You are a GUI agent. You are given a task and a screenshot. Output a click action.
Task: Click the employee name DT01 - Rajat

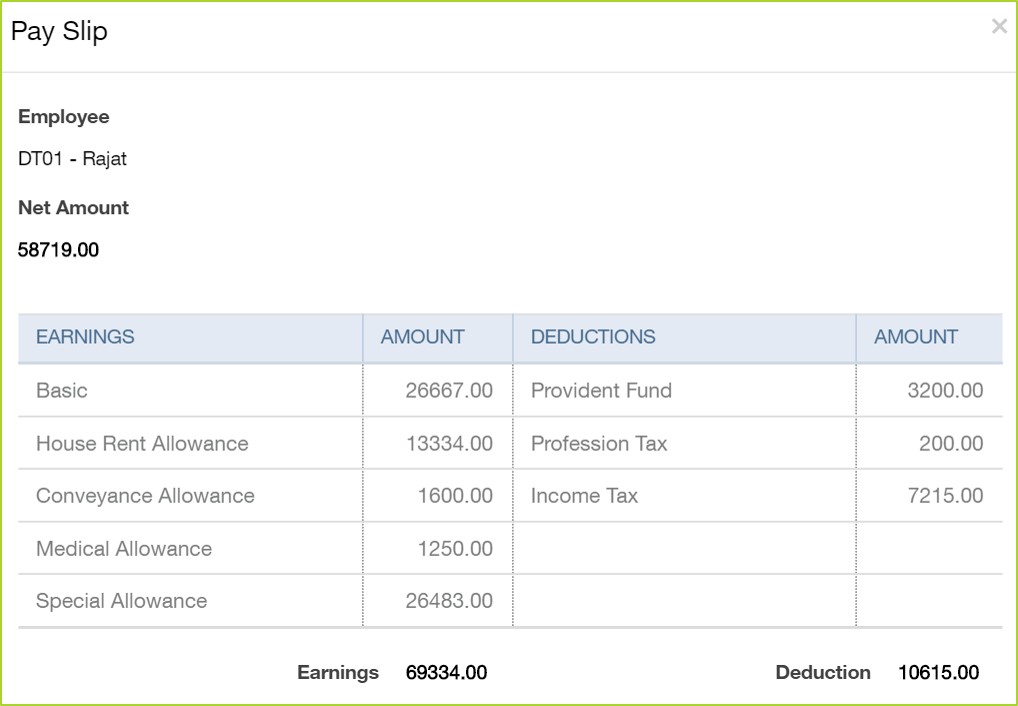tap(72, 158)
